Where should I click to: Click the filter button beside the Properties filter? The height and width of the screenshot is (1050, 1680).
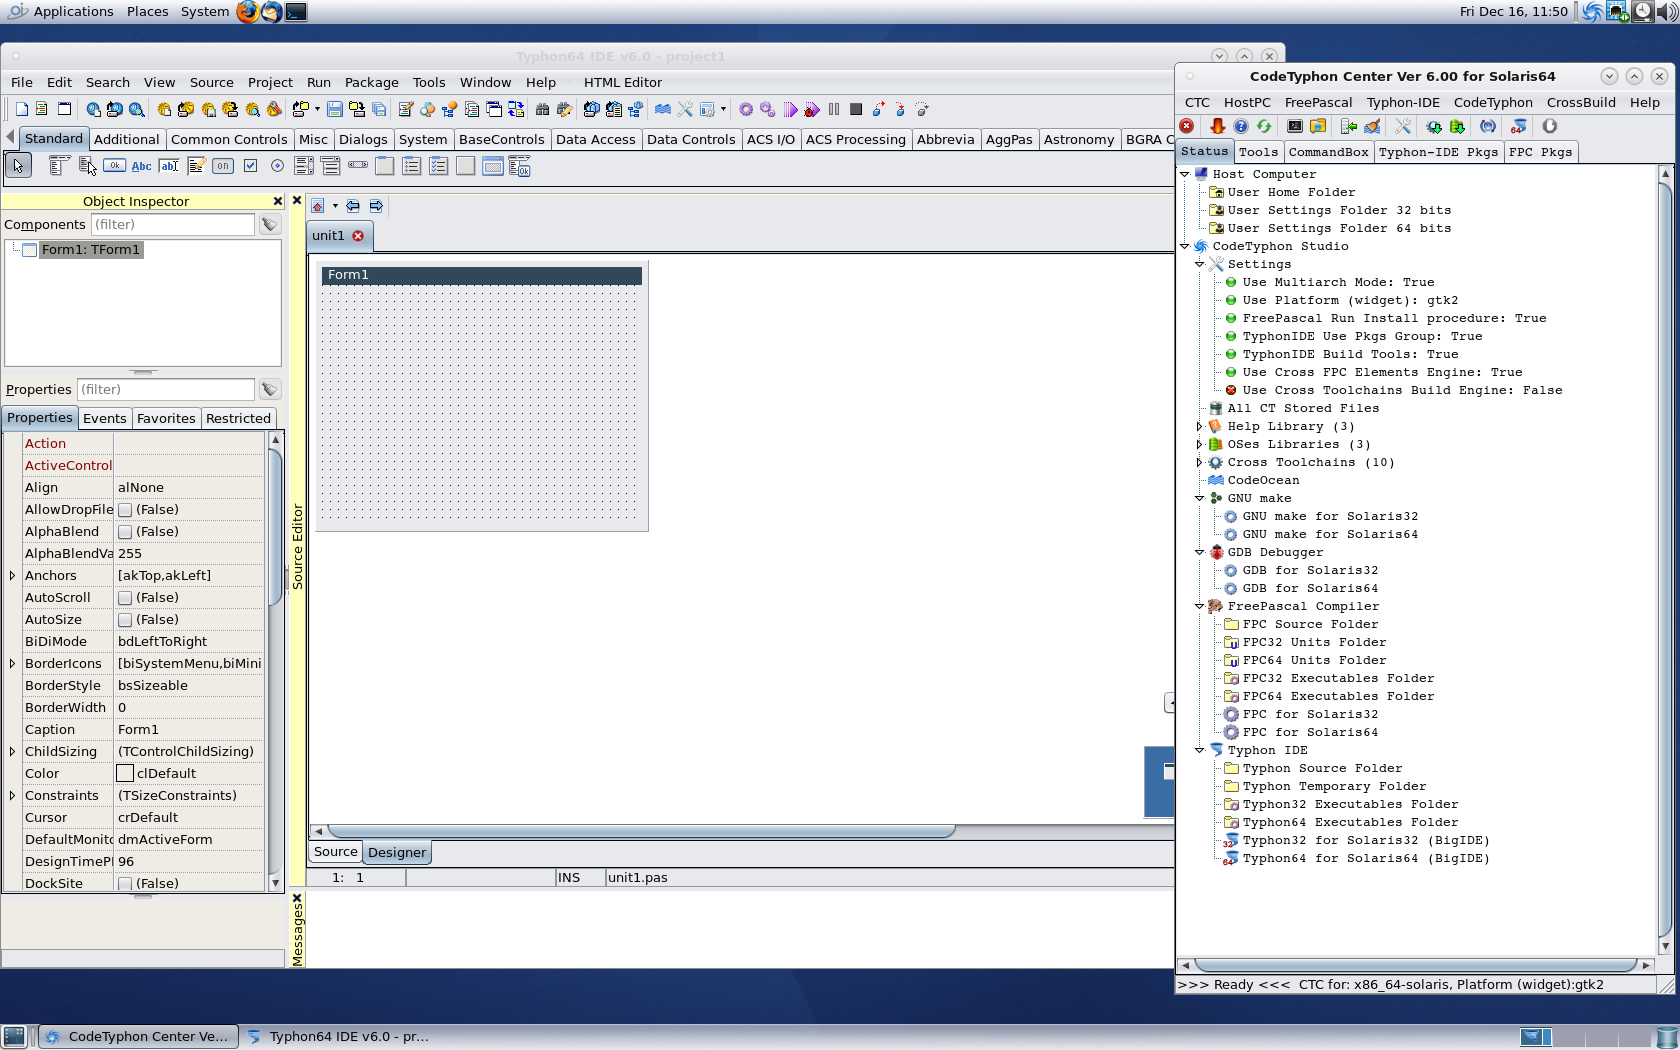click(270, 390)
